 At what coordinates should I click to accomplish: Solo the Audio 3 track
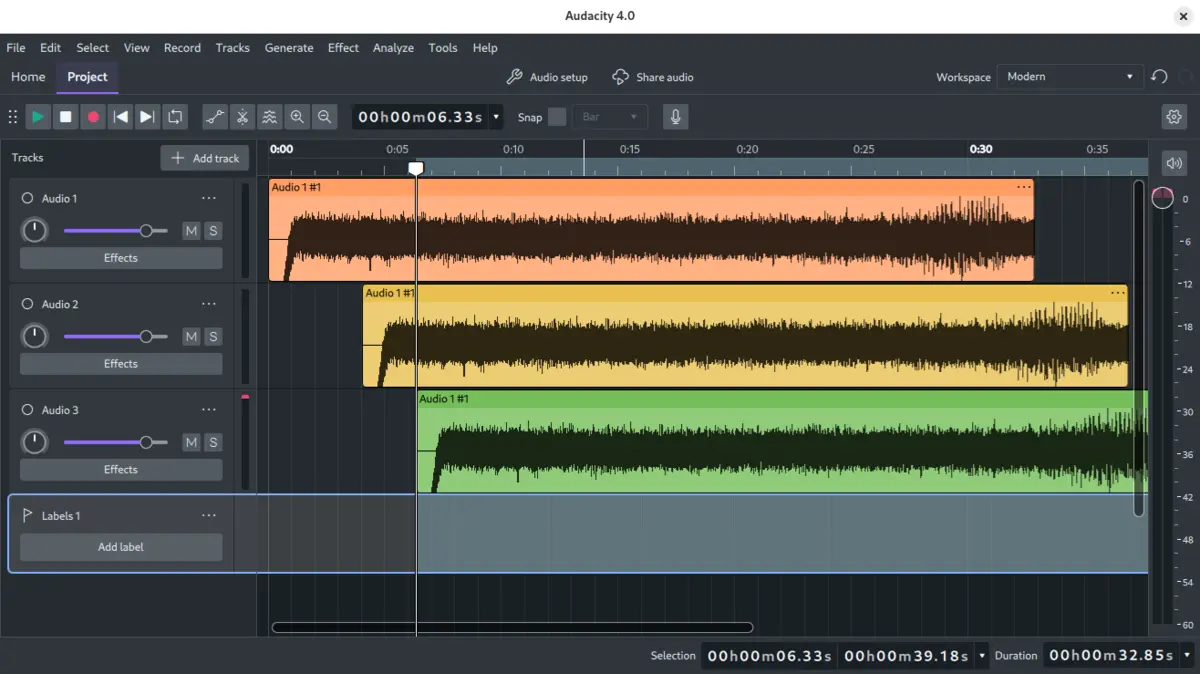point(213,442)
